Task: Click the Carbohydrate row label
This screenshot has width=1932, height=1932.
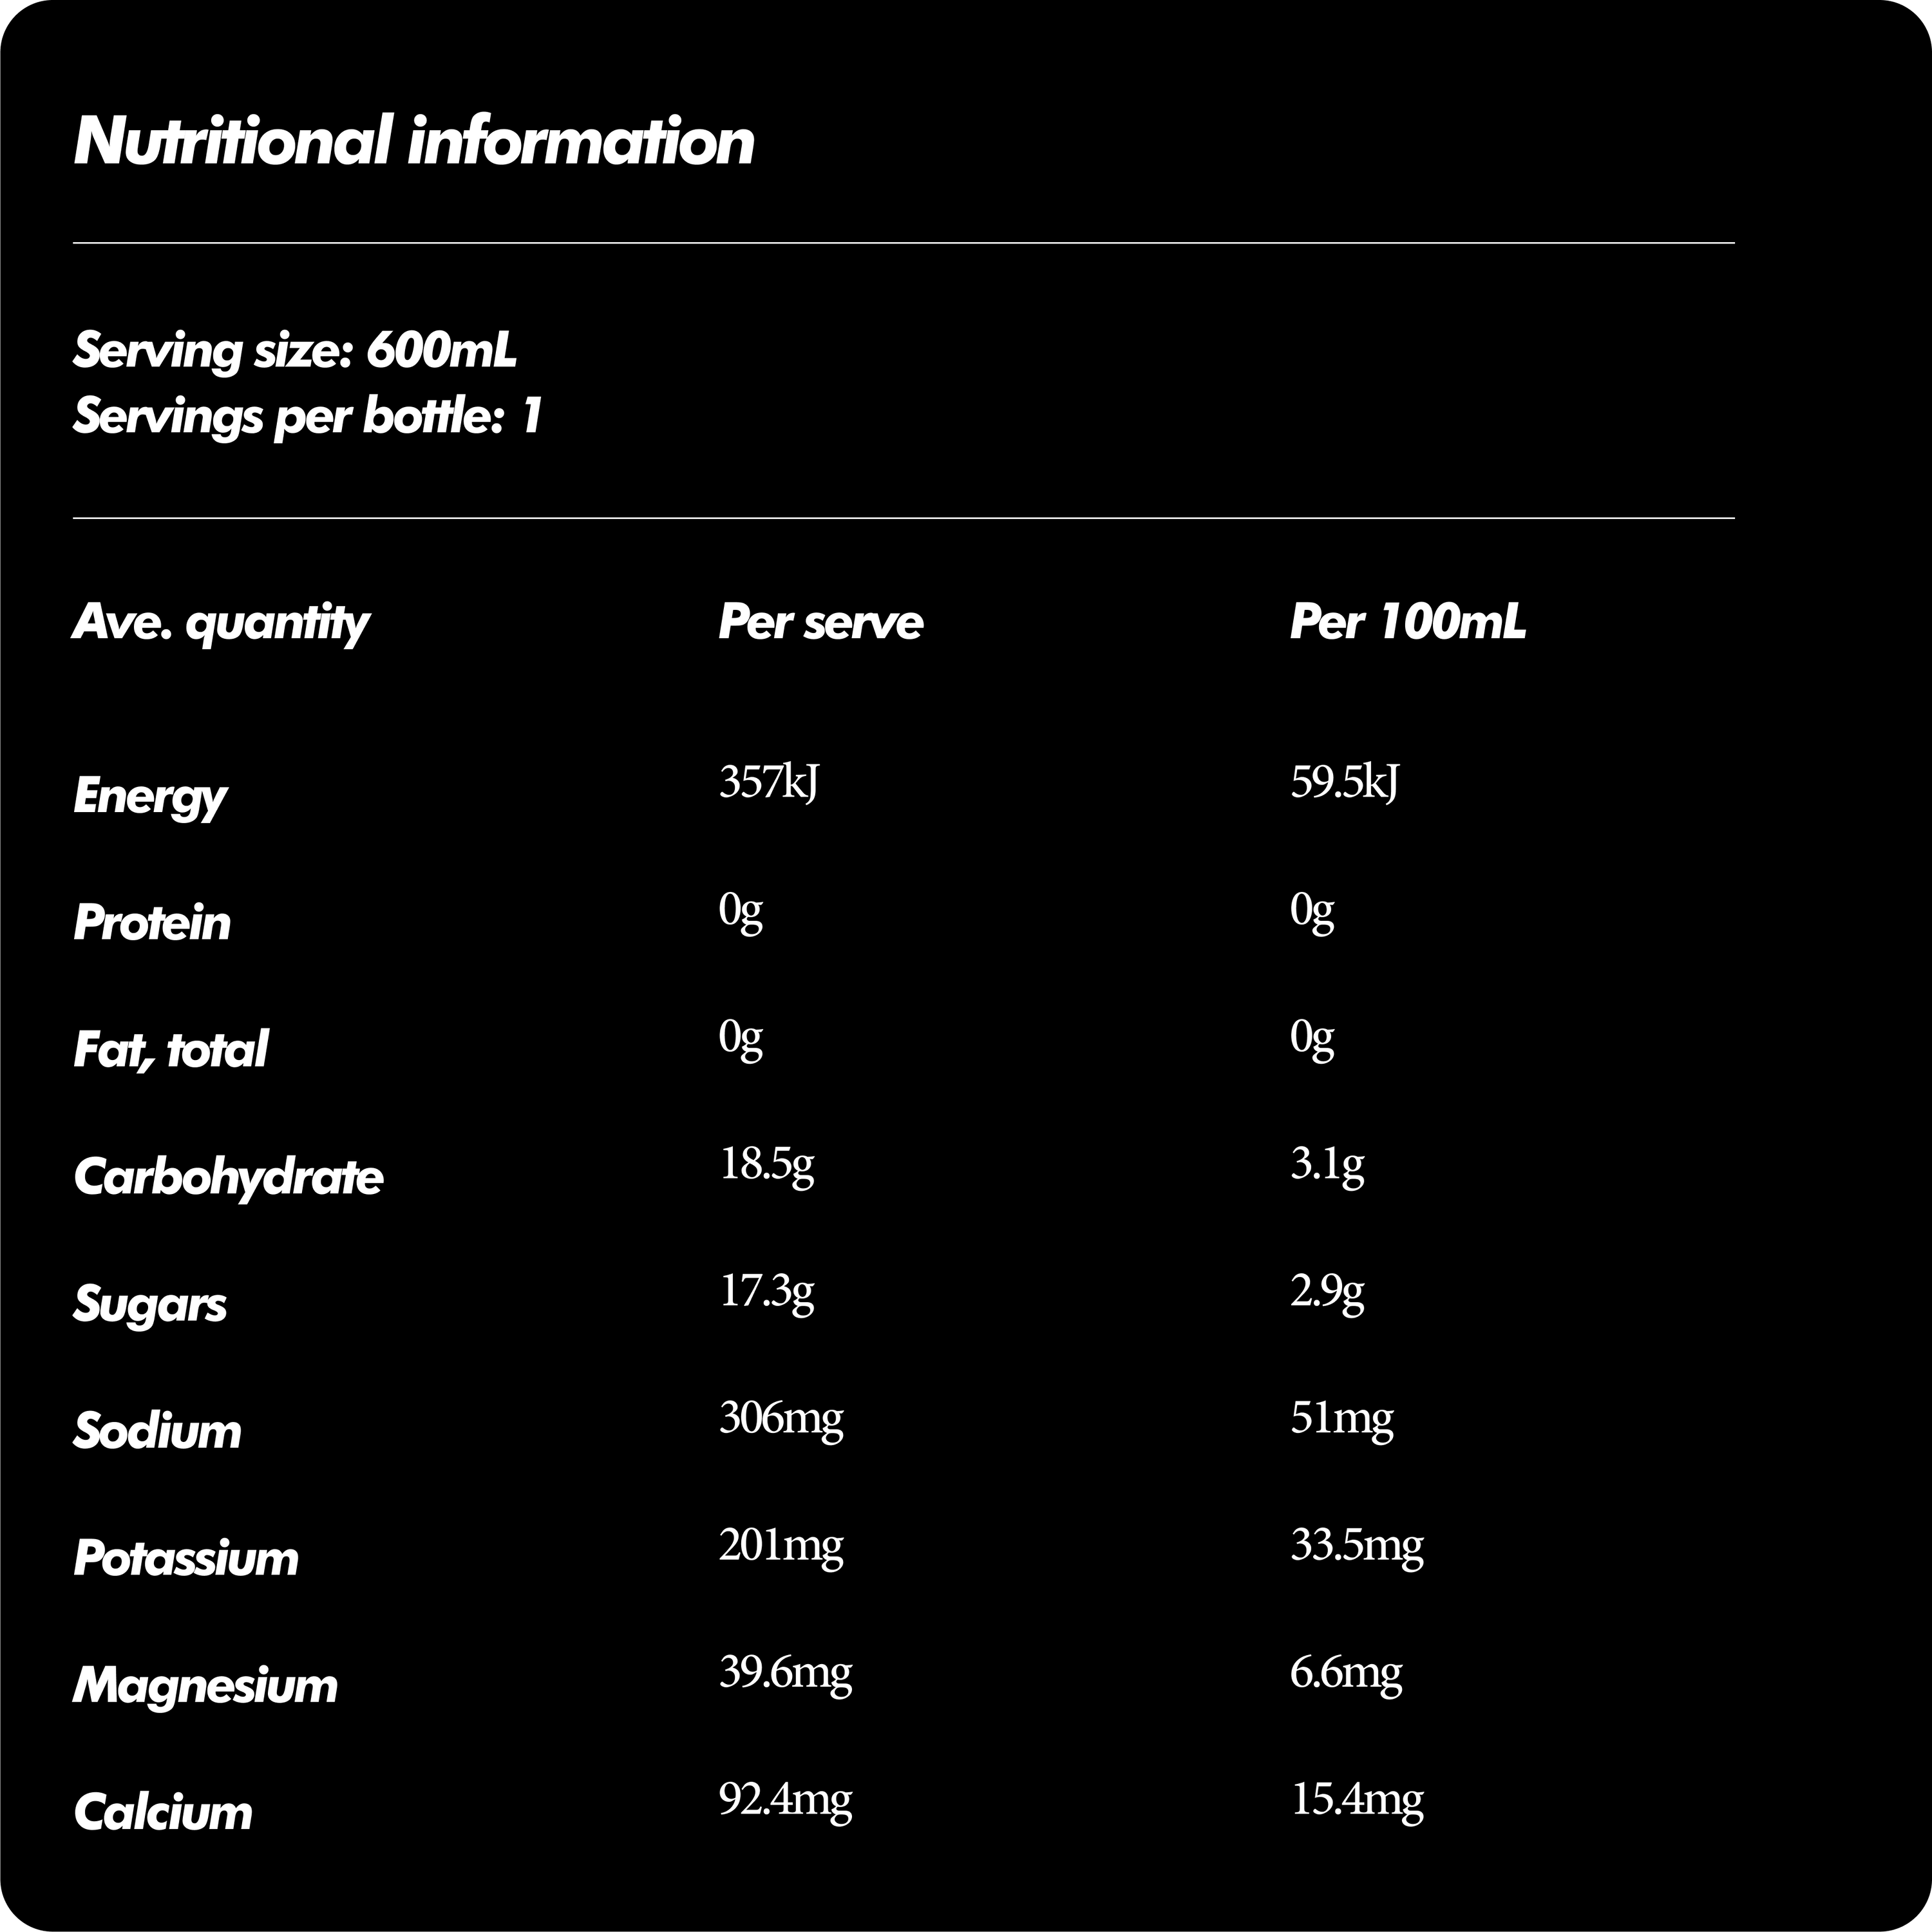Action: click(x=228, y=1177)
